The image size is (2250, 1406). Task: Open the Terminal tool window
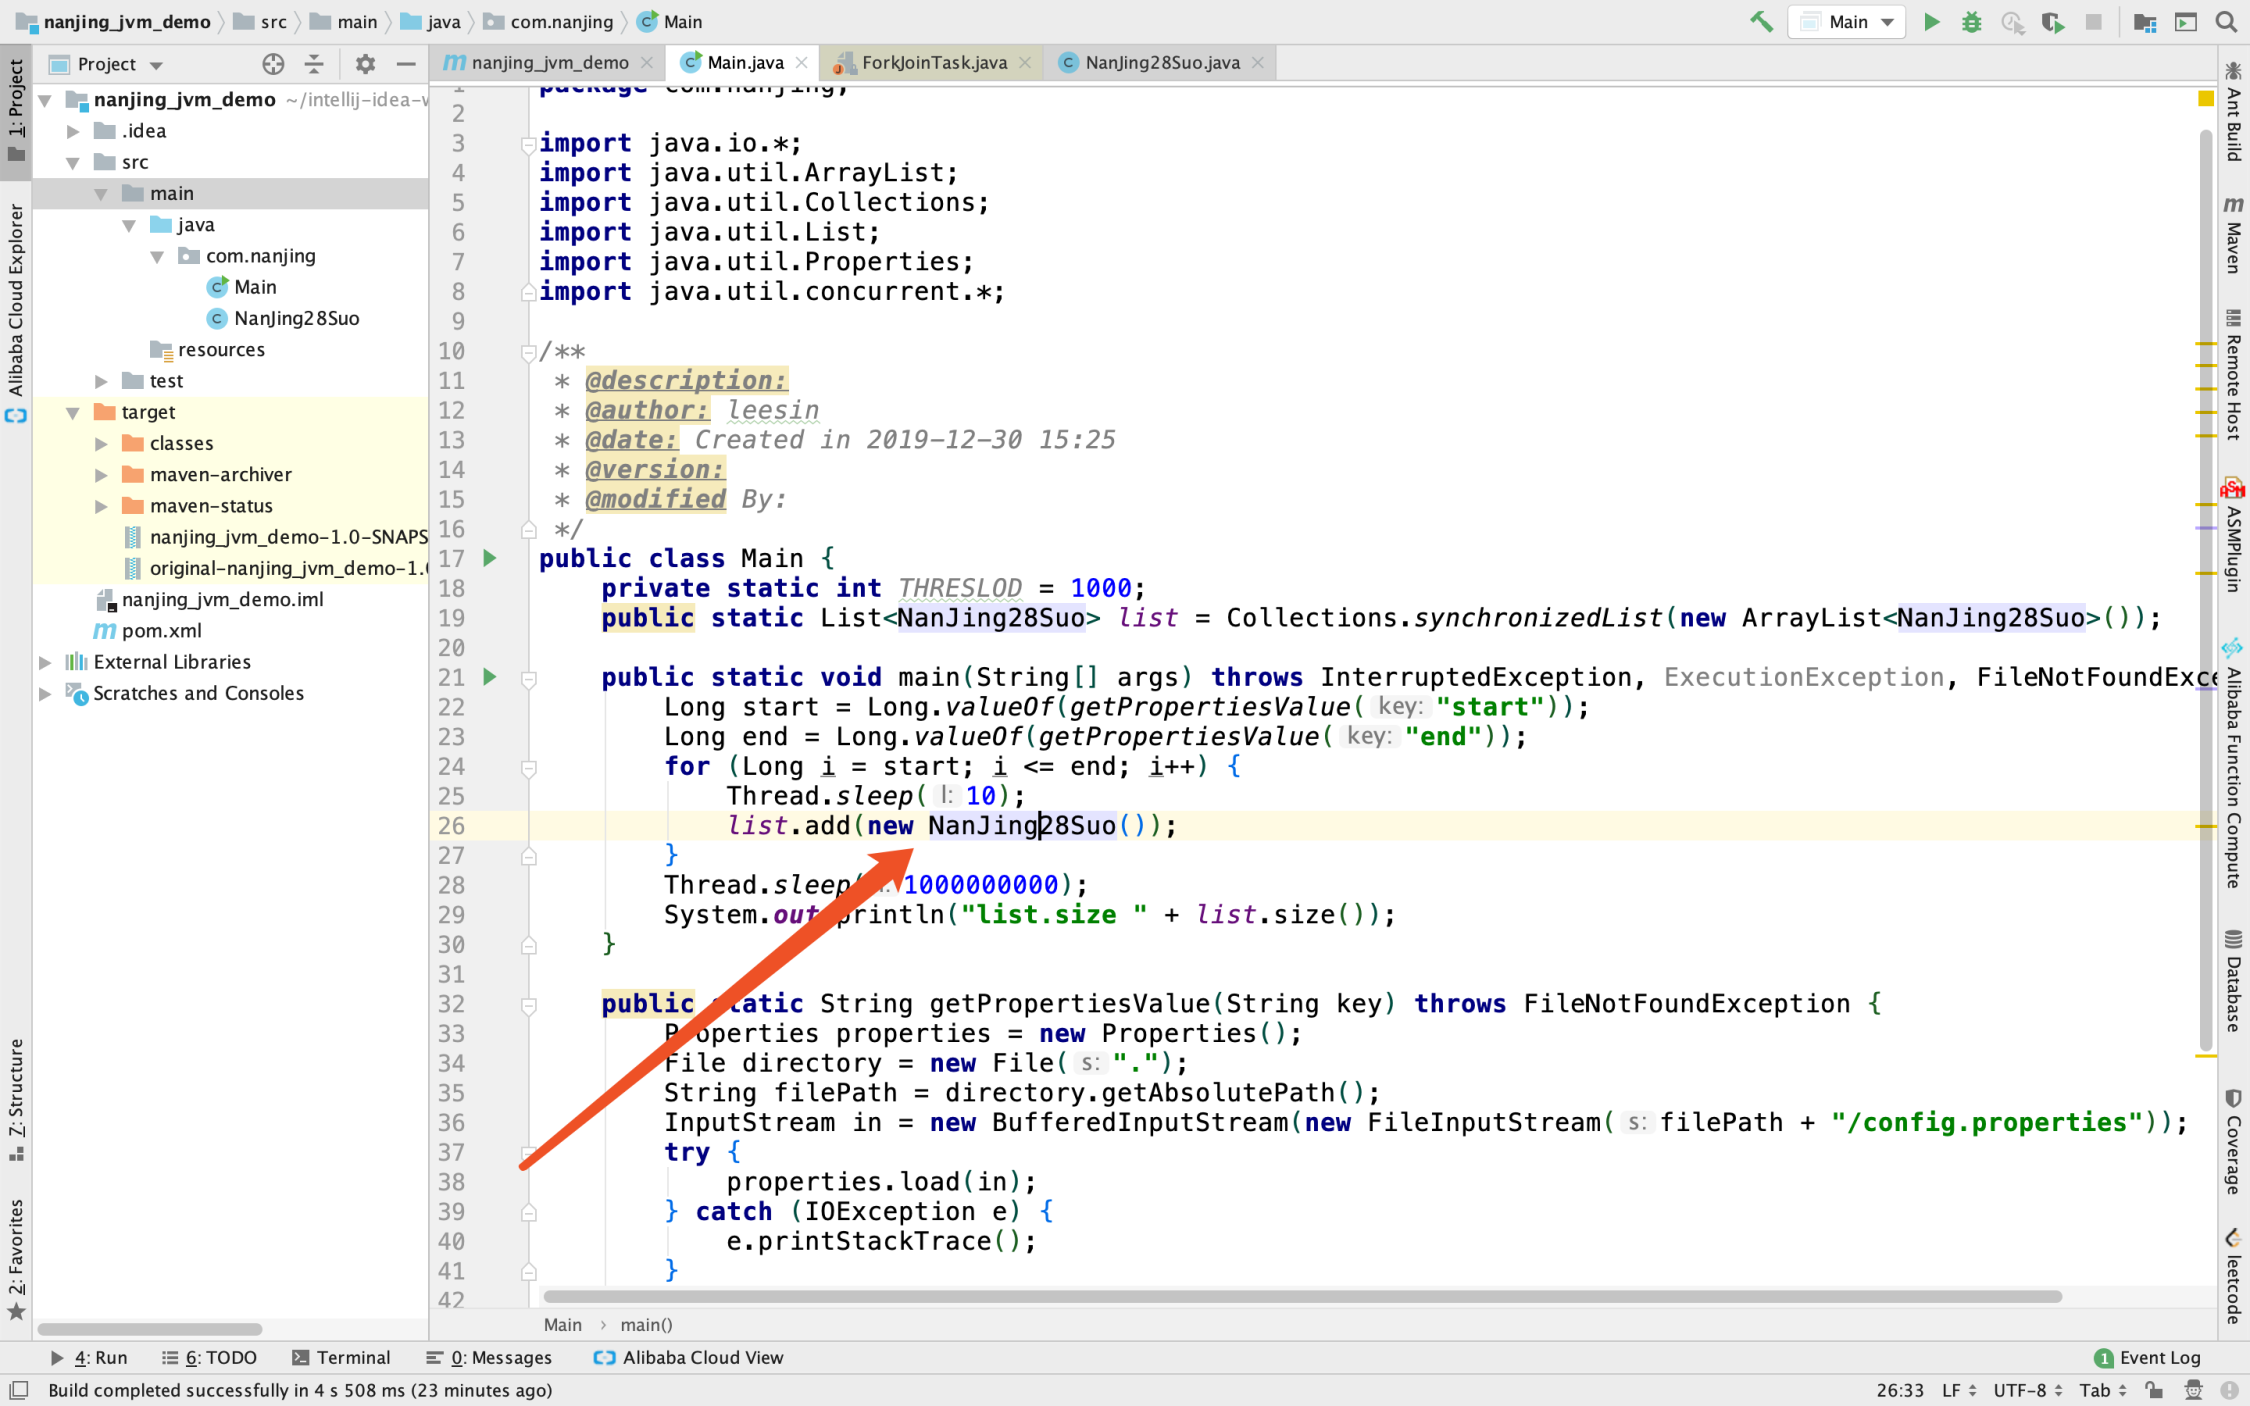click(x=341, y=1358)
